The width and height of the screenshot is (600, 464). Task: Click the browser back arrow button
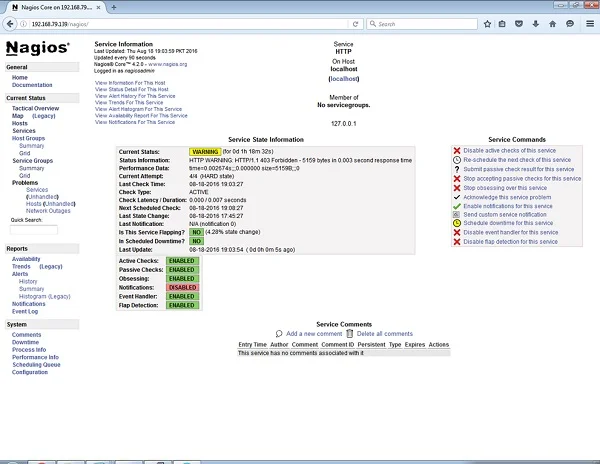10,24
